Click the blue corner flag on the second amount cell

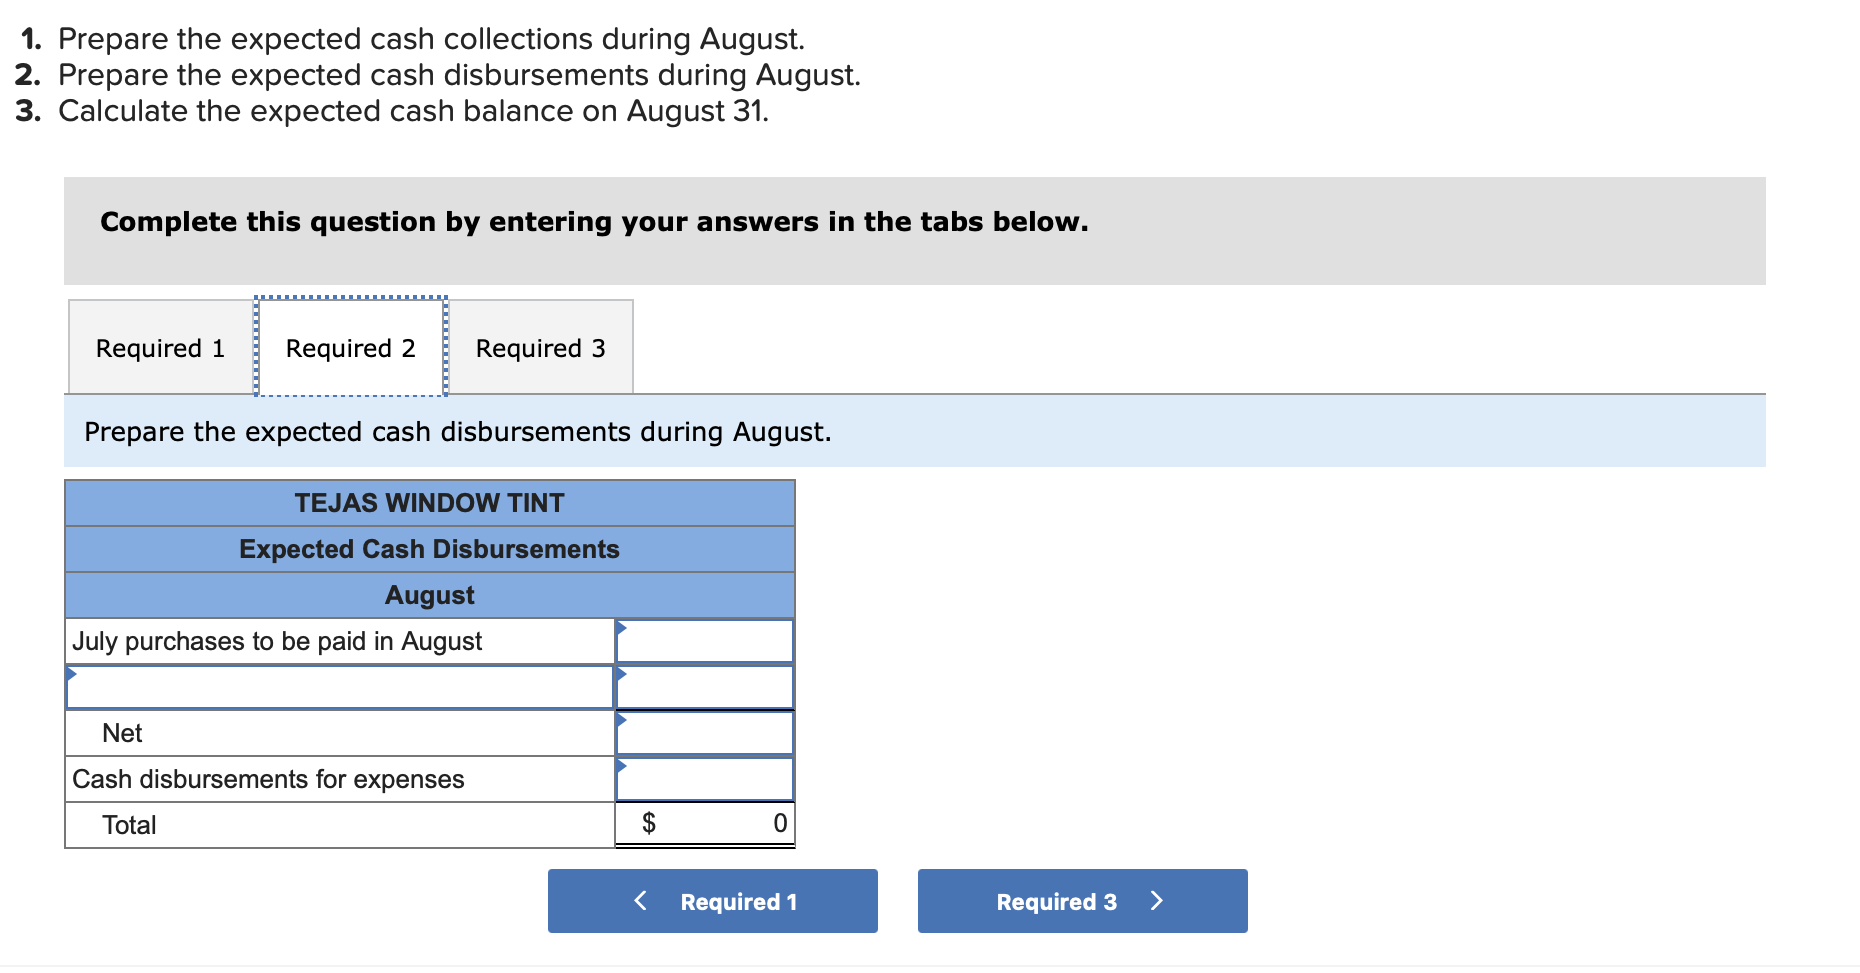click(x=622, y=673)
